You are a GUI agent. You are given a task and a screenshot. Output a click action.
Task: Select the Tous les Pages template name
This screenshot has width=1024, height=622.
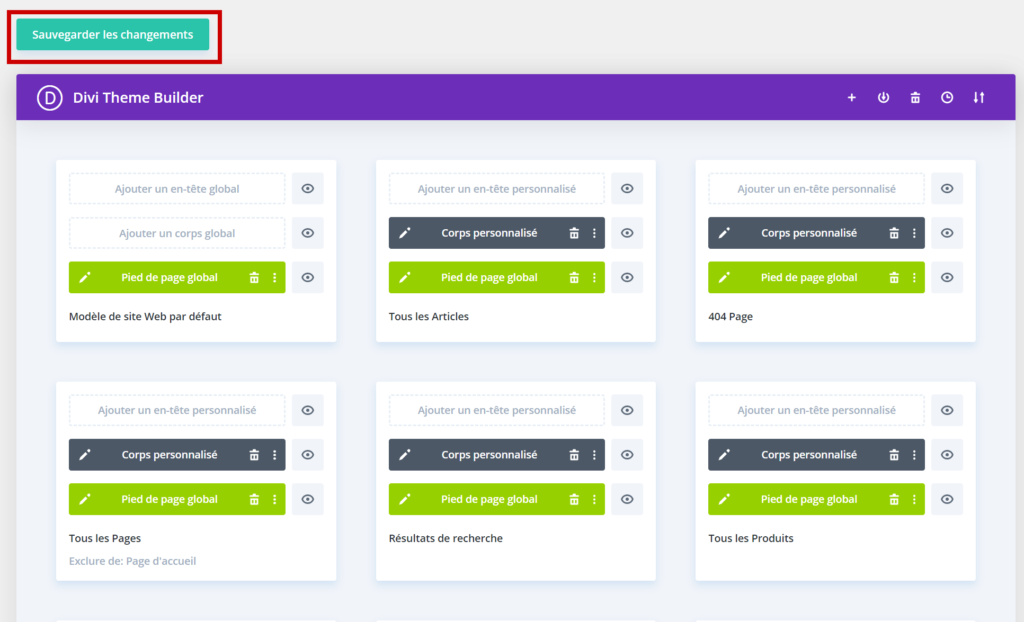pos(105,538)
